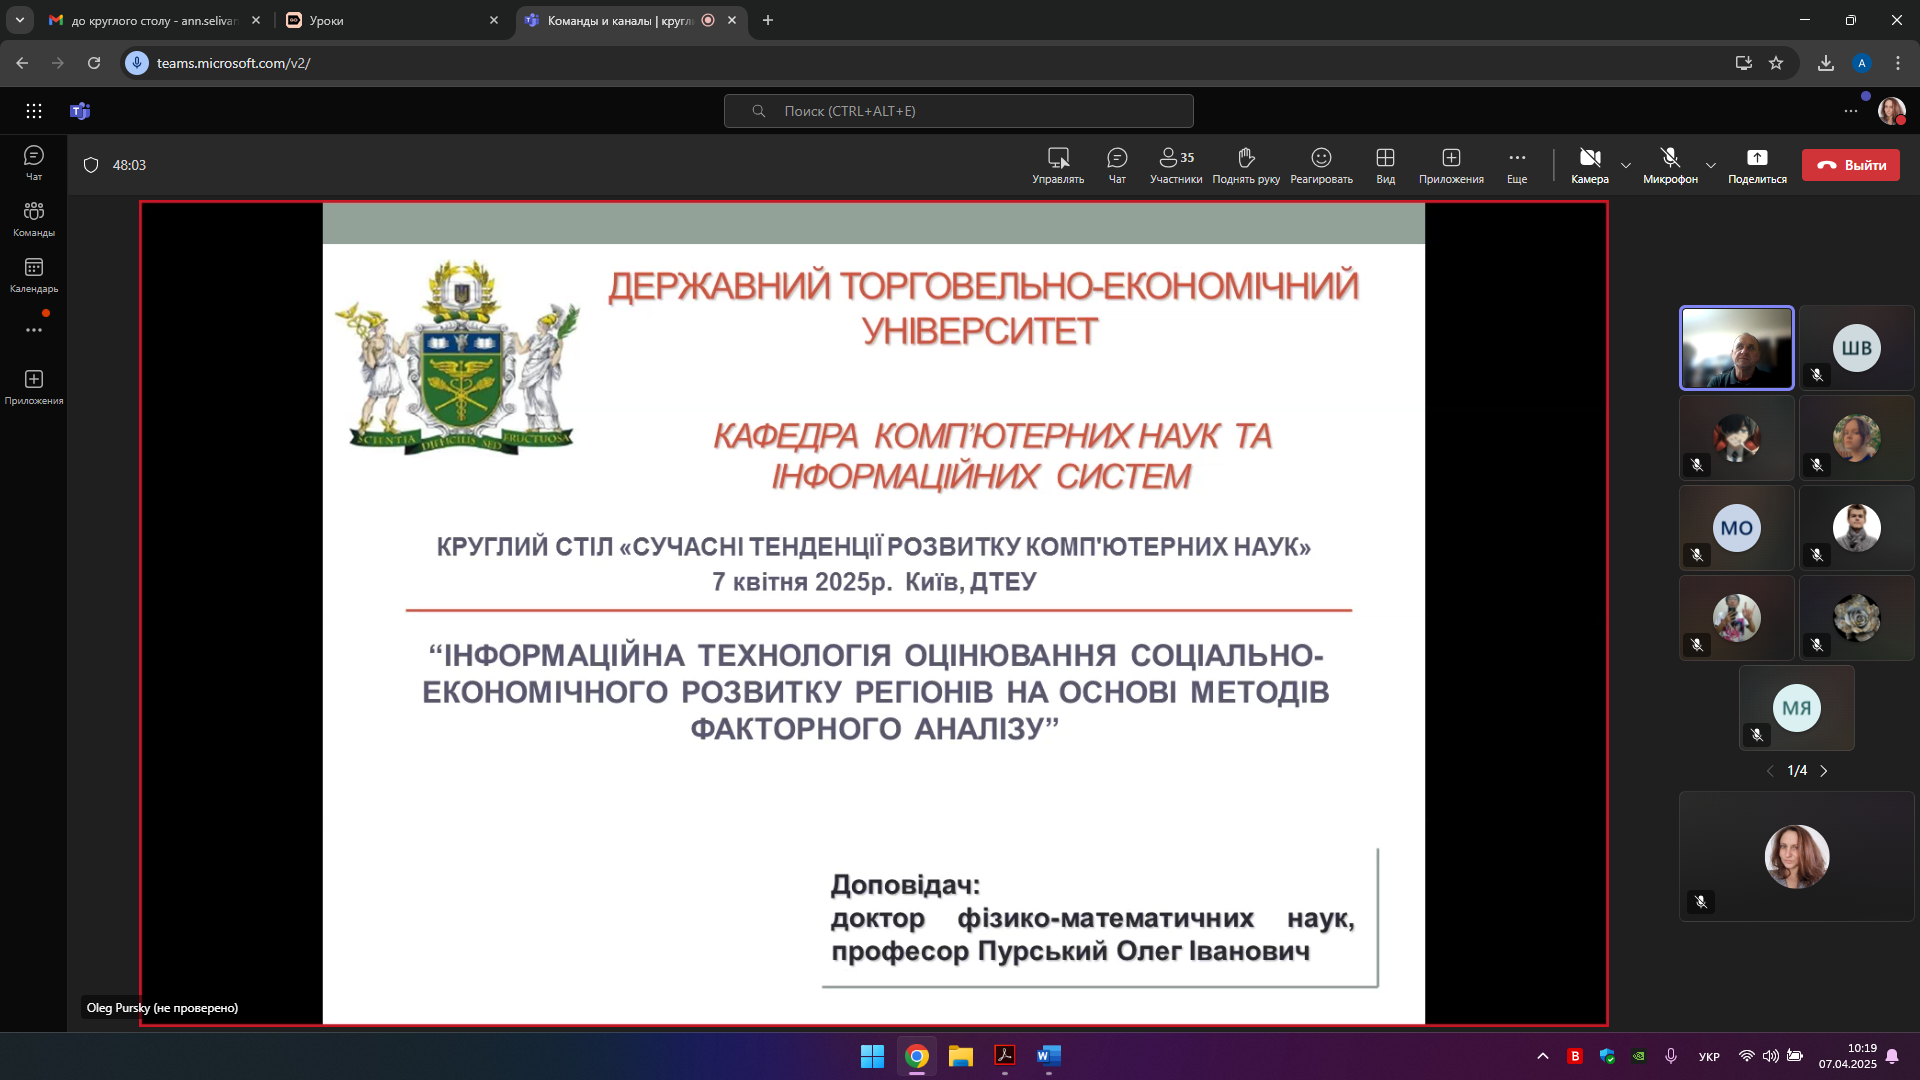Leave the meeting with Выйти

pyautogui.click(x=1851, y=165)
